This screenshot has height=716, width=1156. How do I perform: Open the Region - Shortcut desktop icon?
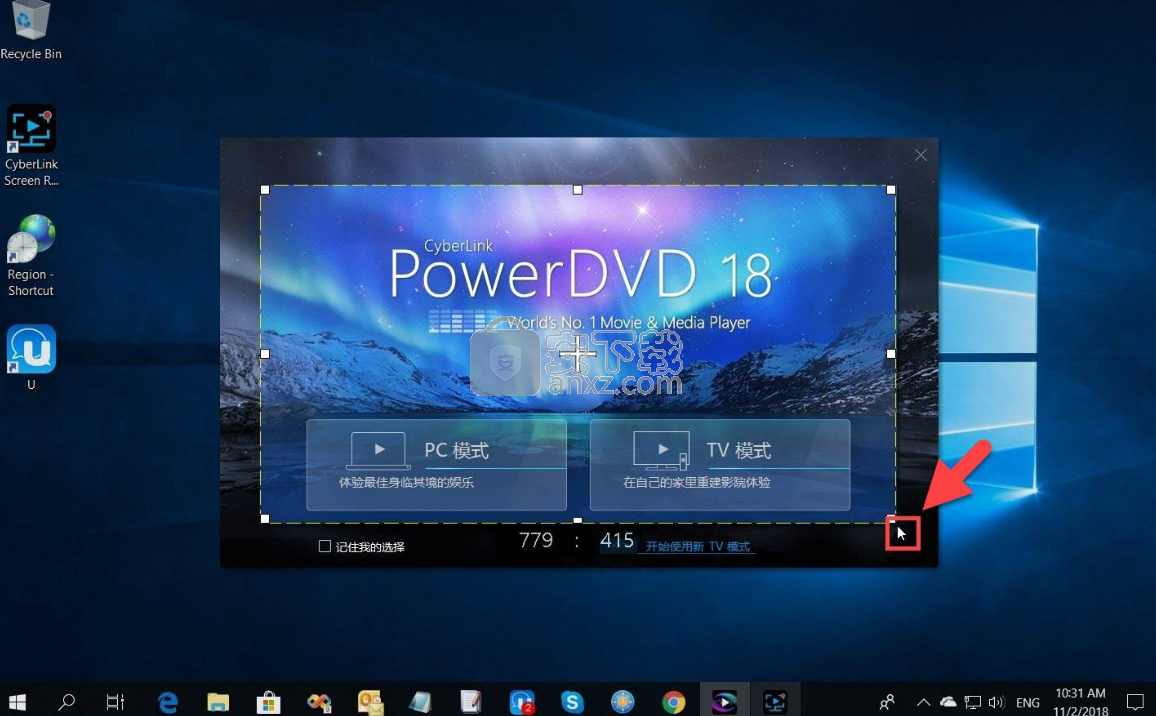pyautogui.click(x=31, y=256)
